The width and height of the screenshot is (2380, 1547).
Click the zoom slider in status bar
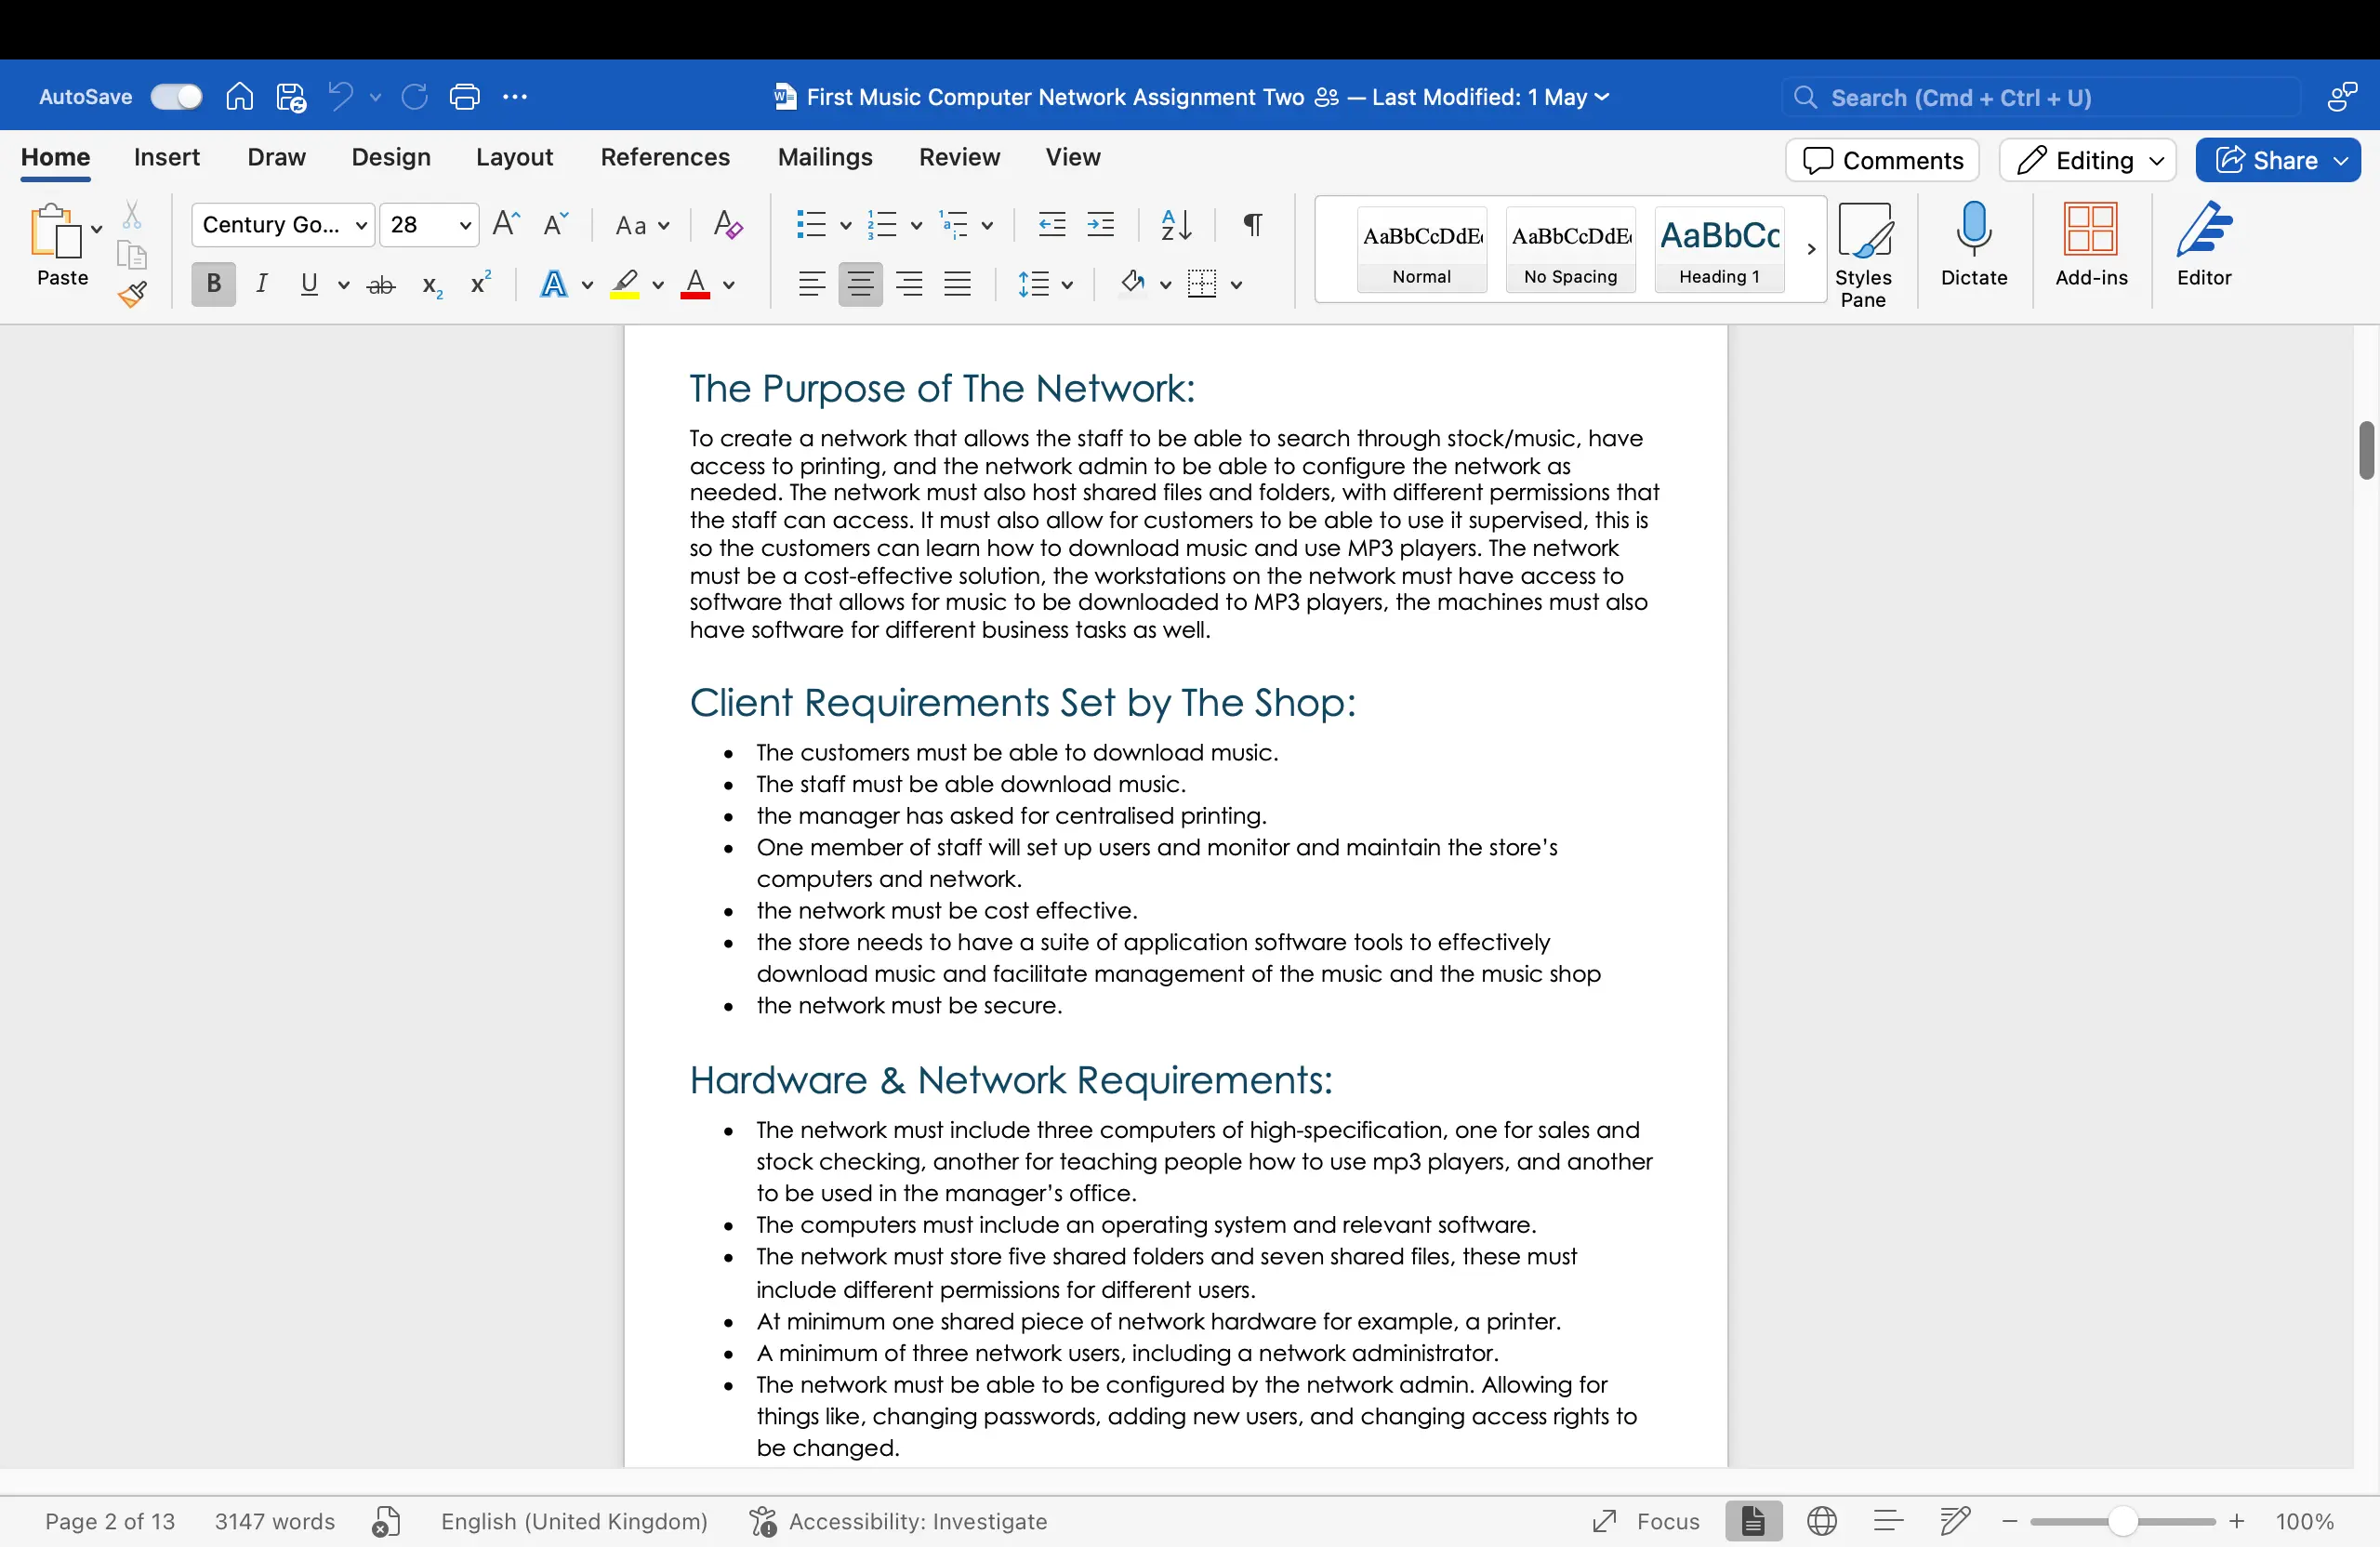[2122, 1521]
